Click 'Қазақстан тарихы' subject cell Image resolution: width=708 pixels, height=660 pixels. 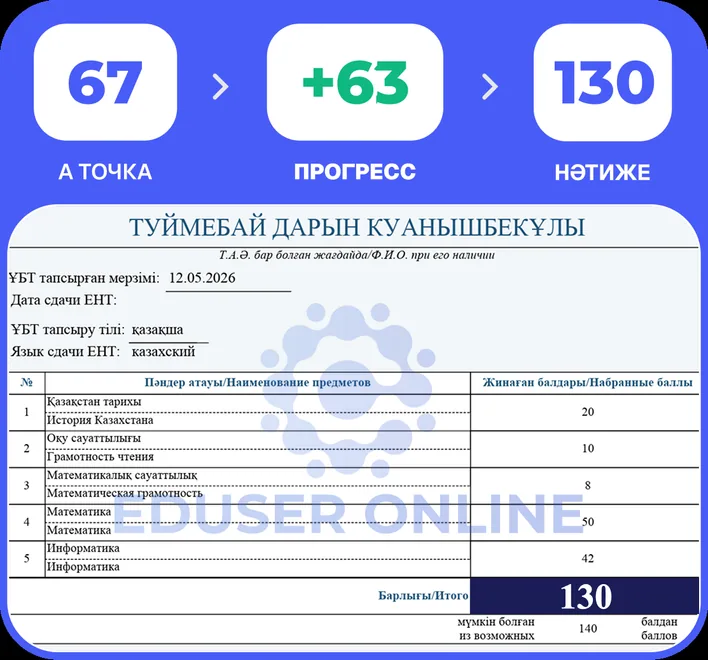257,402
